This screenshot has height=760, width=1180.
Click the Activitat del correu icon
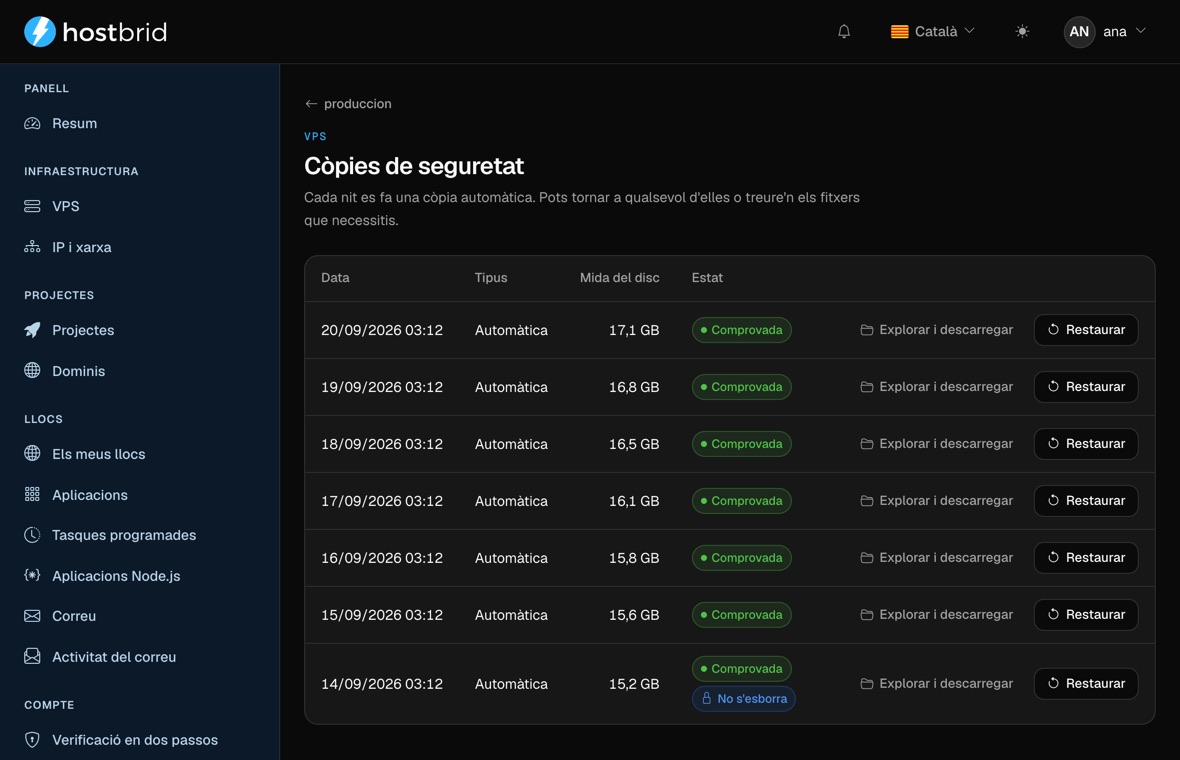click(x=32, y=656)
